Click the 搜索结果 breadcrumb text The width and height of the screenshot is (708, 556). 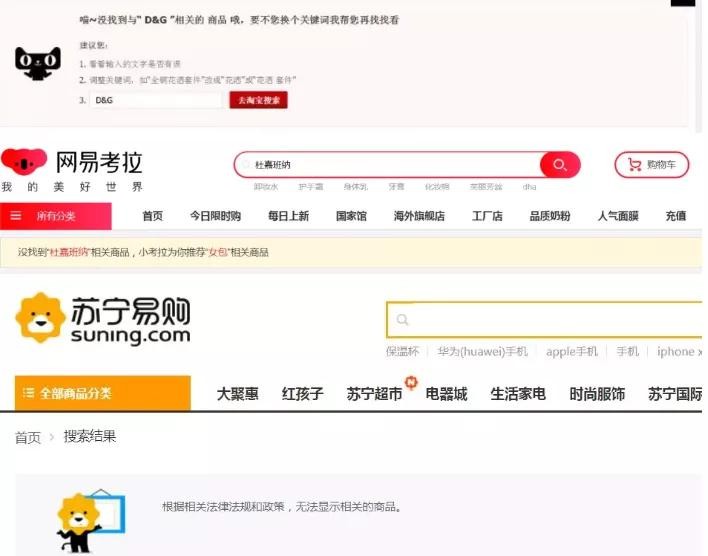[90, 436]
